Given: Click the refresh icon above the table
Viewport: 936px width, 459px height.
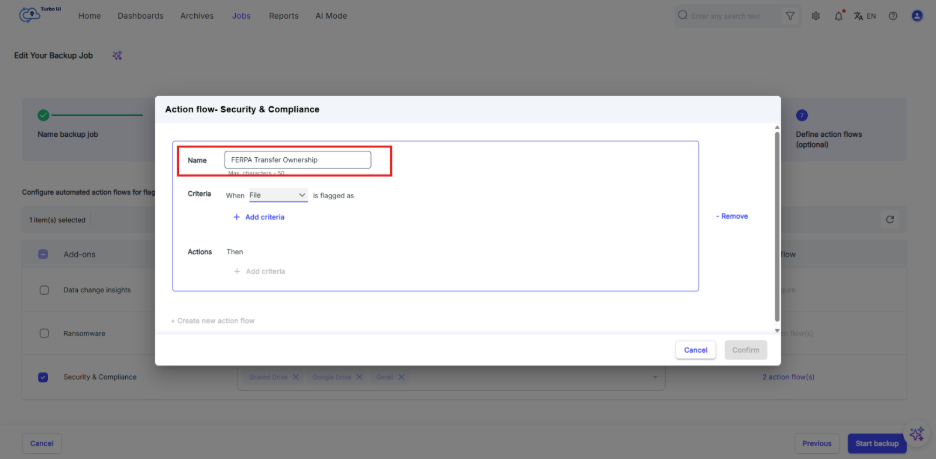Looking at the screenshot, I should click(889, 219).
